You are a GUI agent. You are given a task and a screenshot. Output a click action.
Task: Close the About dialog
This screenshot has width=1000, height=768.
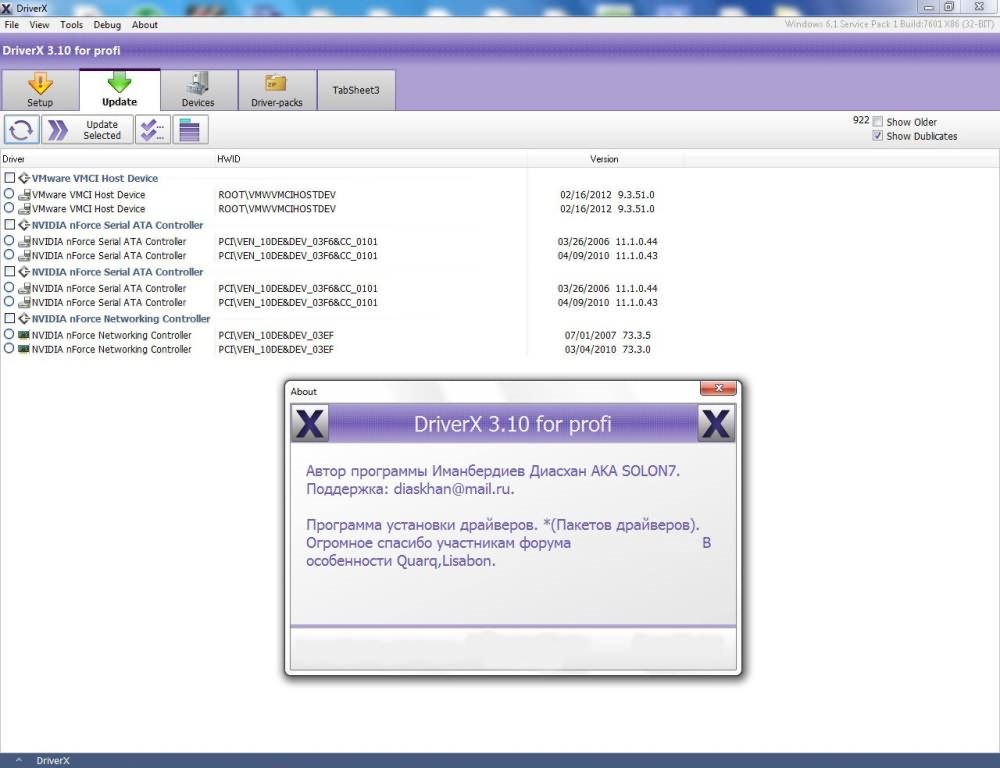(x=718, y=388)
